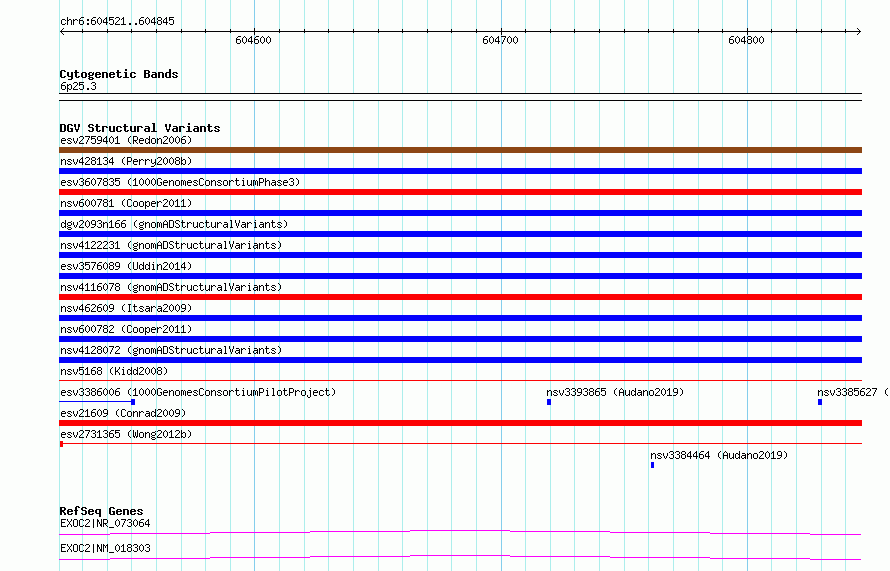Select the partially visible nsv3385627 label
Image resolution: width=890 pixels, height=571 pixels.
pyautogui.click(x=853, y=392)
